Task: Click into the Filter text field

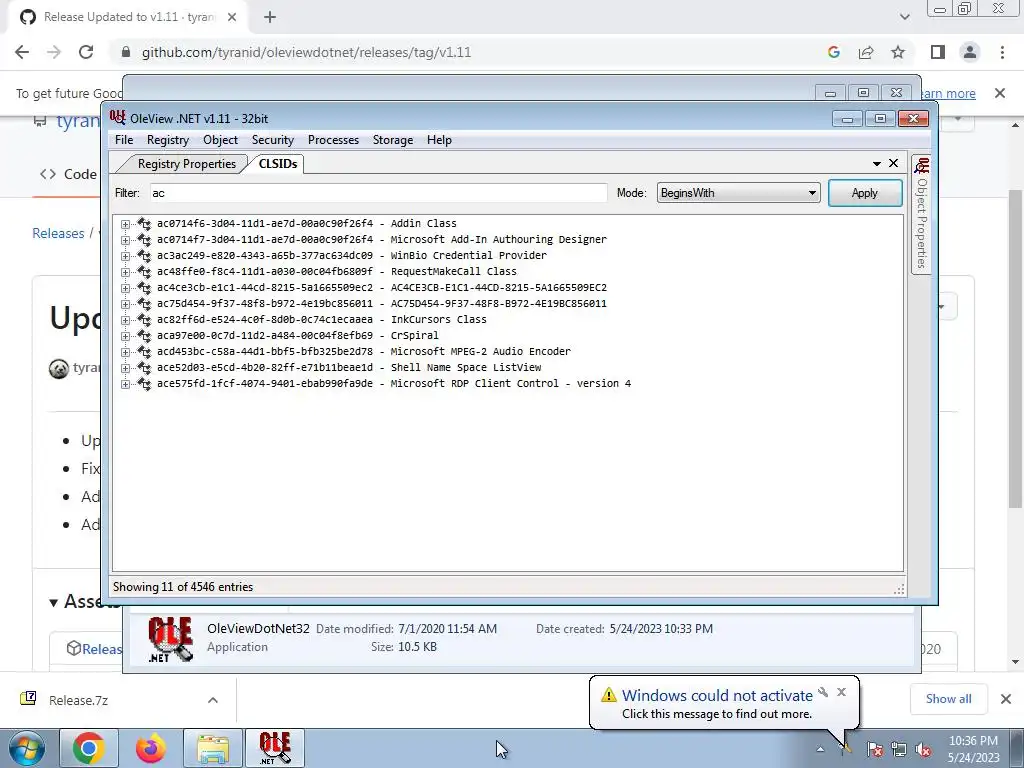Action: pos(378,193)
